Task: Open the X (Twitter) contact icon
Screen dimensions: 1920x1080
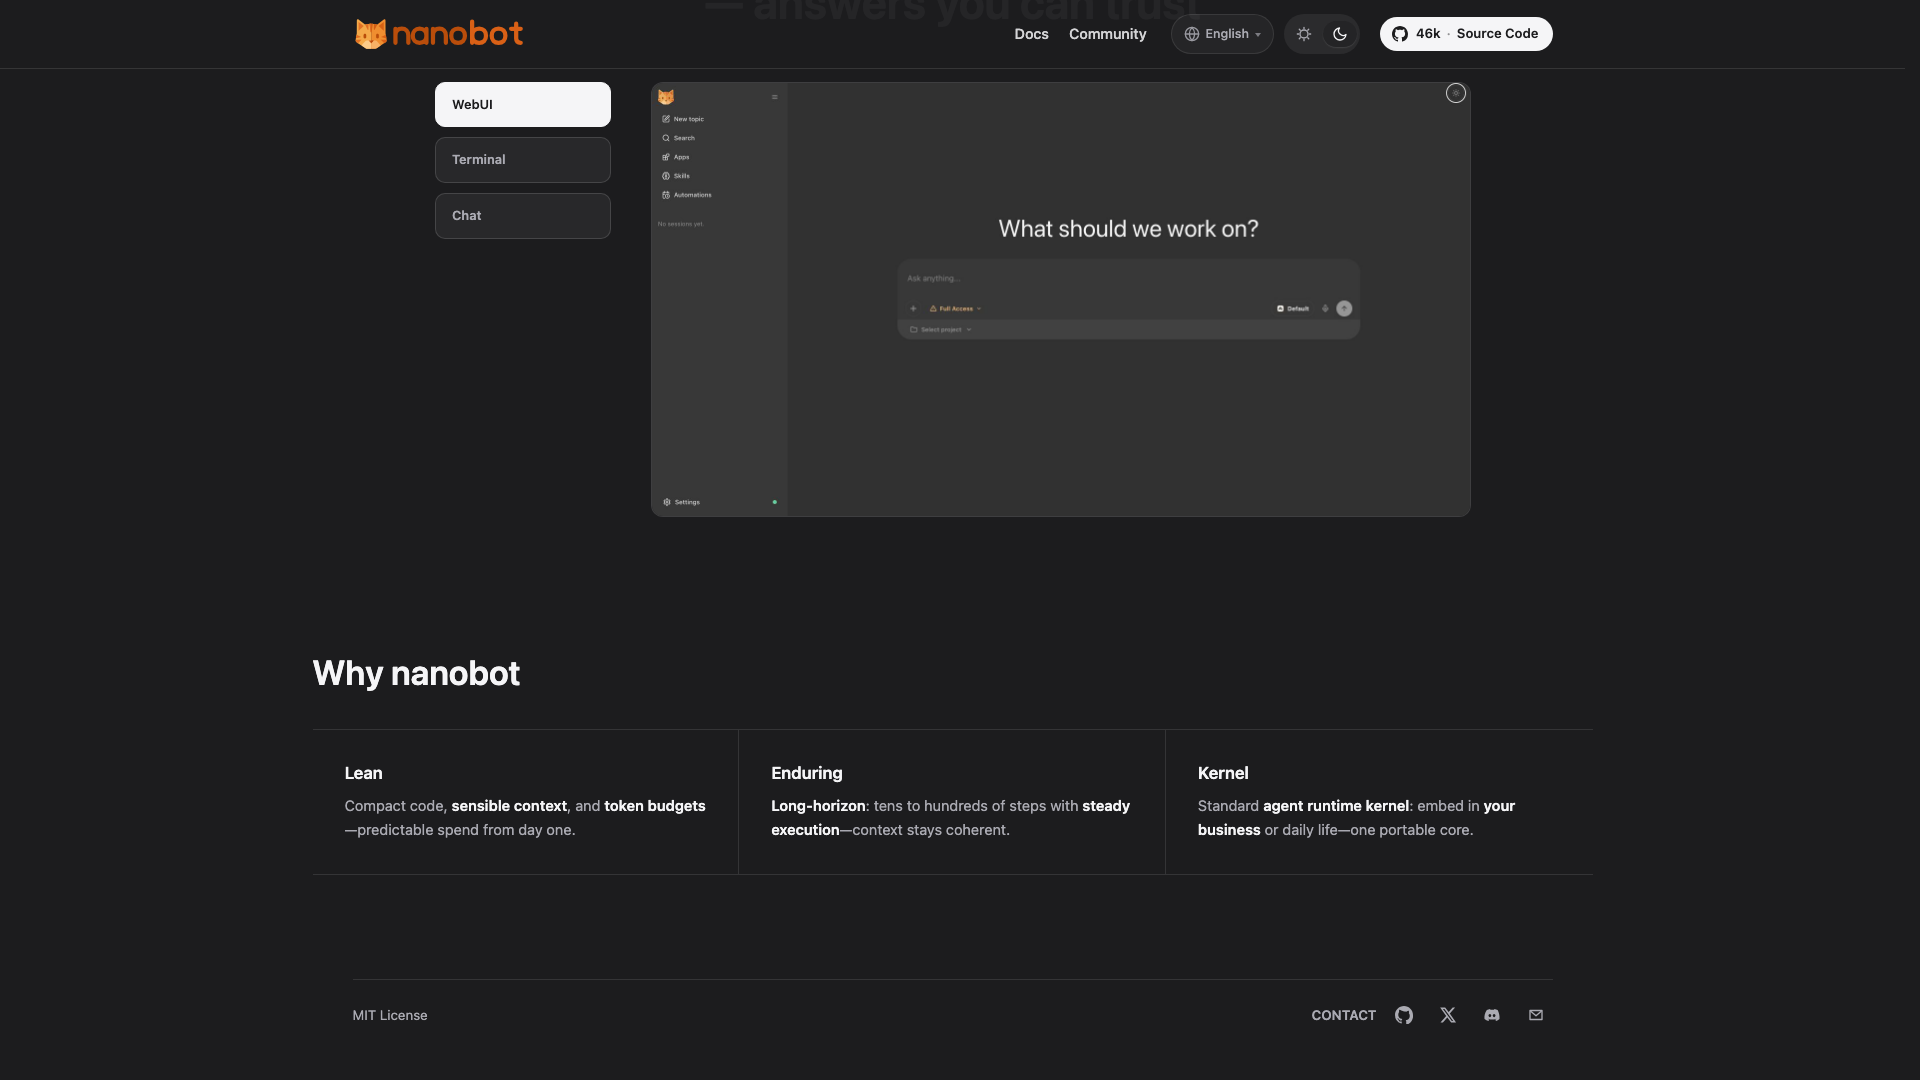Action: coord(1448,1015)
